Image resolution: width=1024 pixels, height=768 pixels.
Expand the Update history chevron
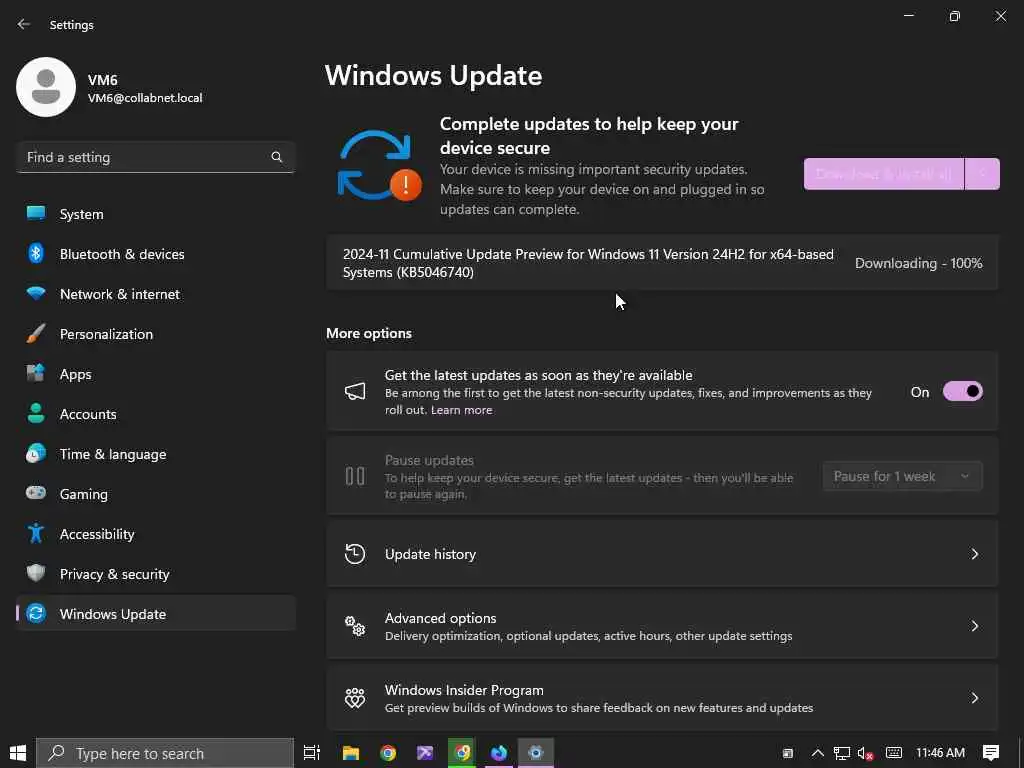coord(974,554)
